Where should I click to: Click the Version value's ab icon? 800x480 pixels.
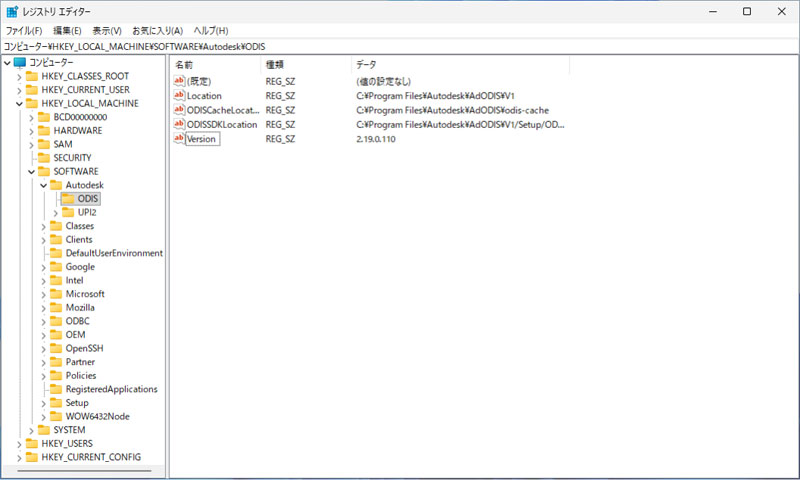pyautogui.click(x=179, y=139)
